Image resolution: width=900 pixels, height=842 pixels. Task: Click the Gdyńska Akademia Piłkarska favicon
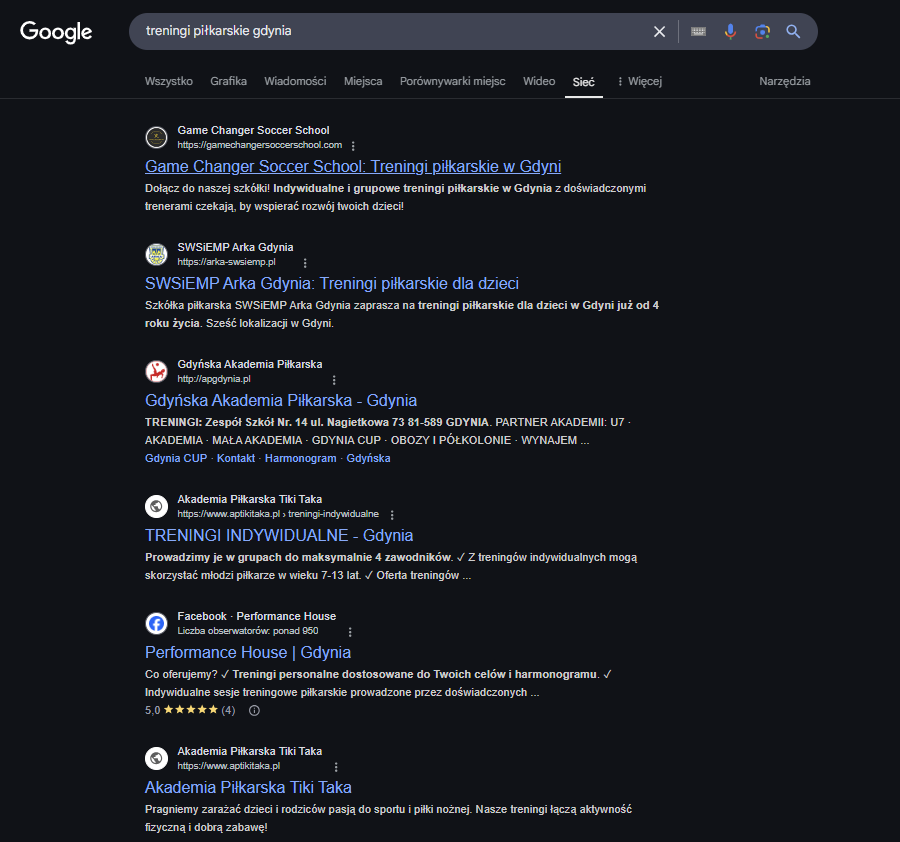(156, 372)
